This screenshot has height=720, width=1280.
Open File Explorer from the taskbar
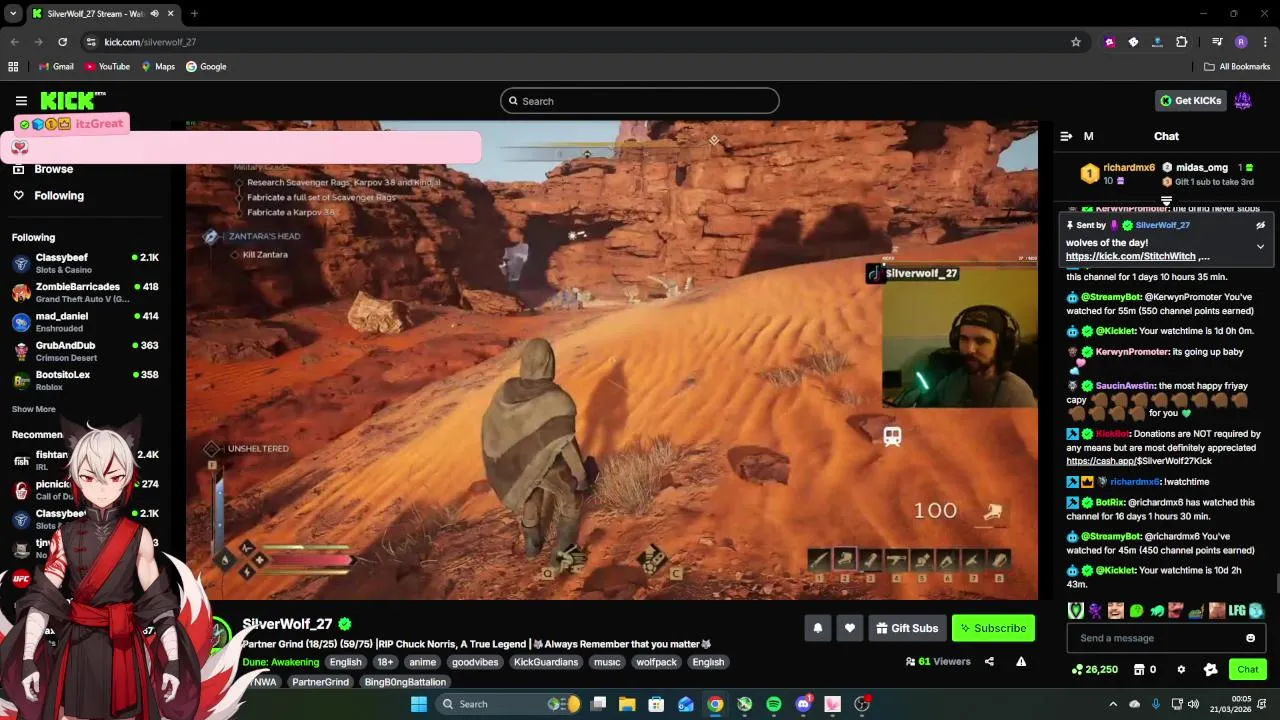(x=627, y=704)
